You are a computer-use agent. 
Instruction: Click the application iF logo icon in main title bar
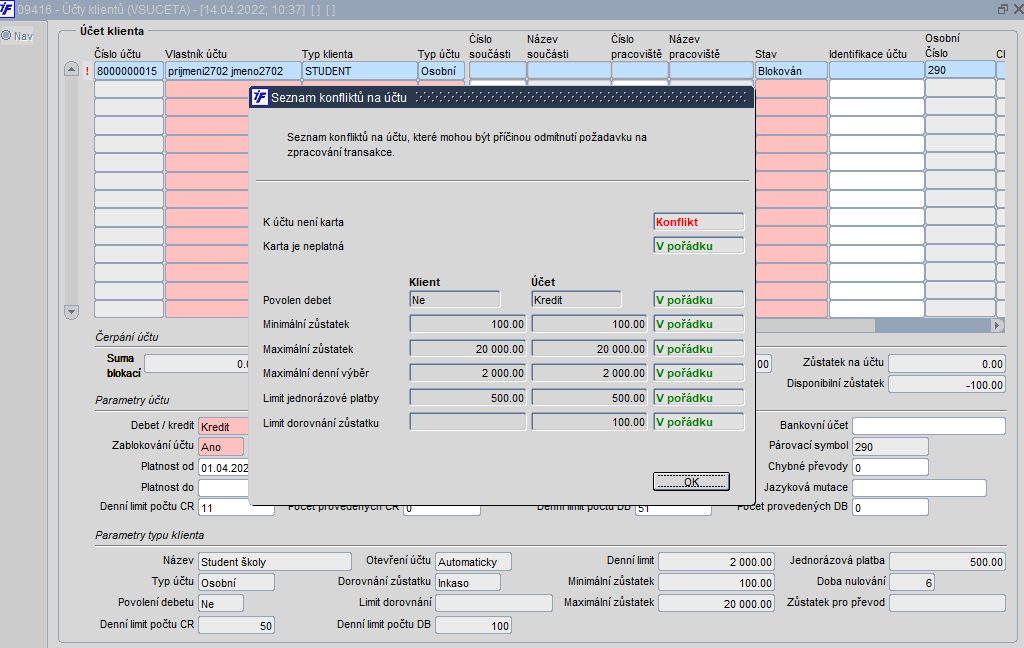pos(8,9)
